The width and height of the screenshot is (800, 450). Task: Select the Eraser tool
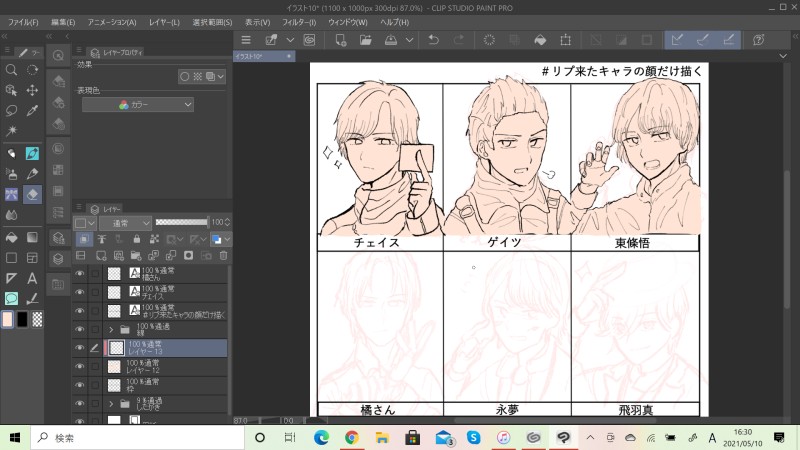(32, 194)
